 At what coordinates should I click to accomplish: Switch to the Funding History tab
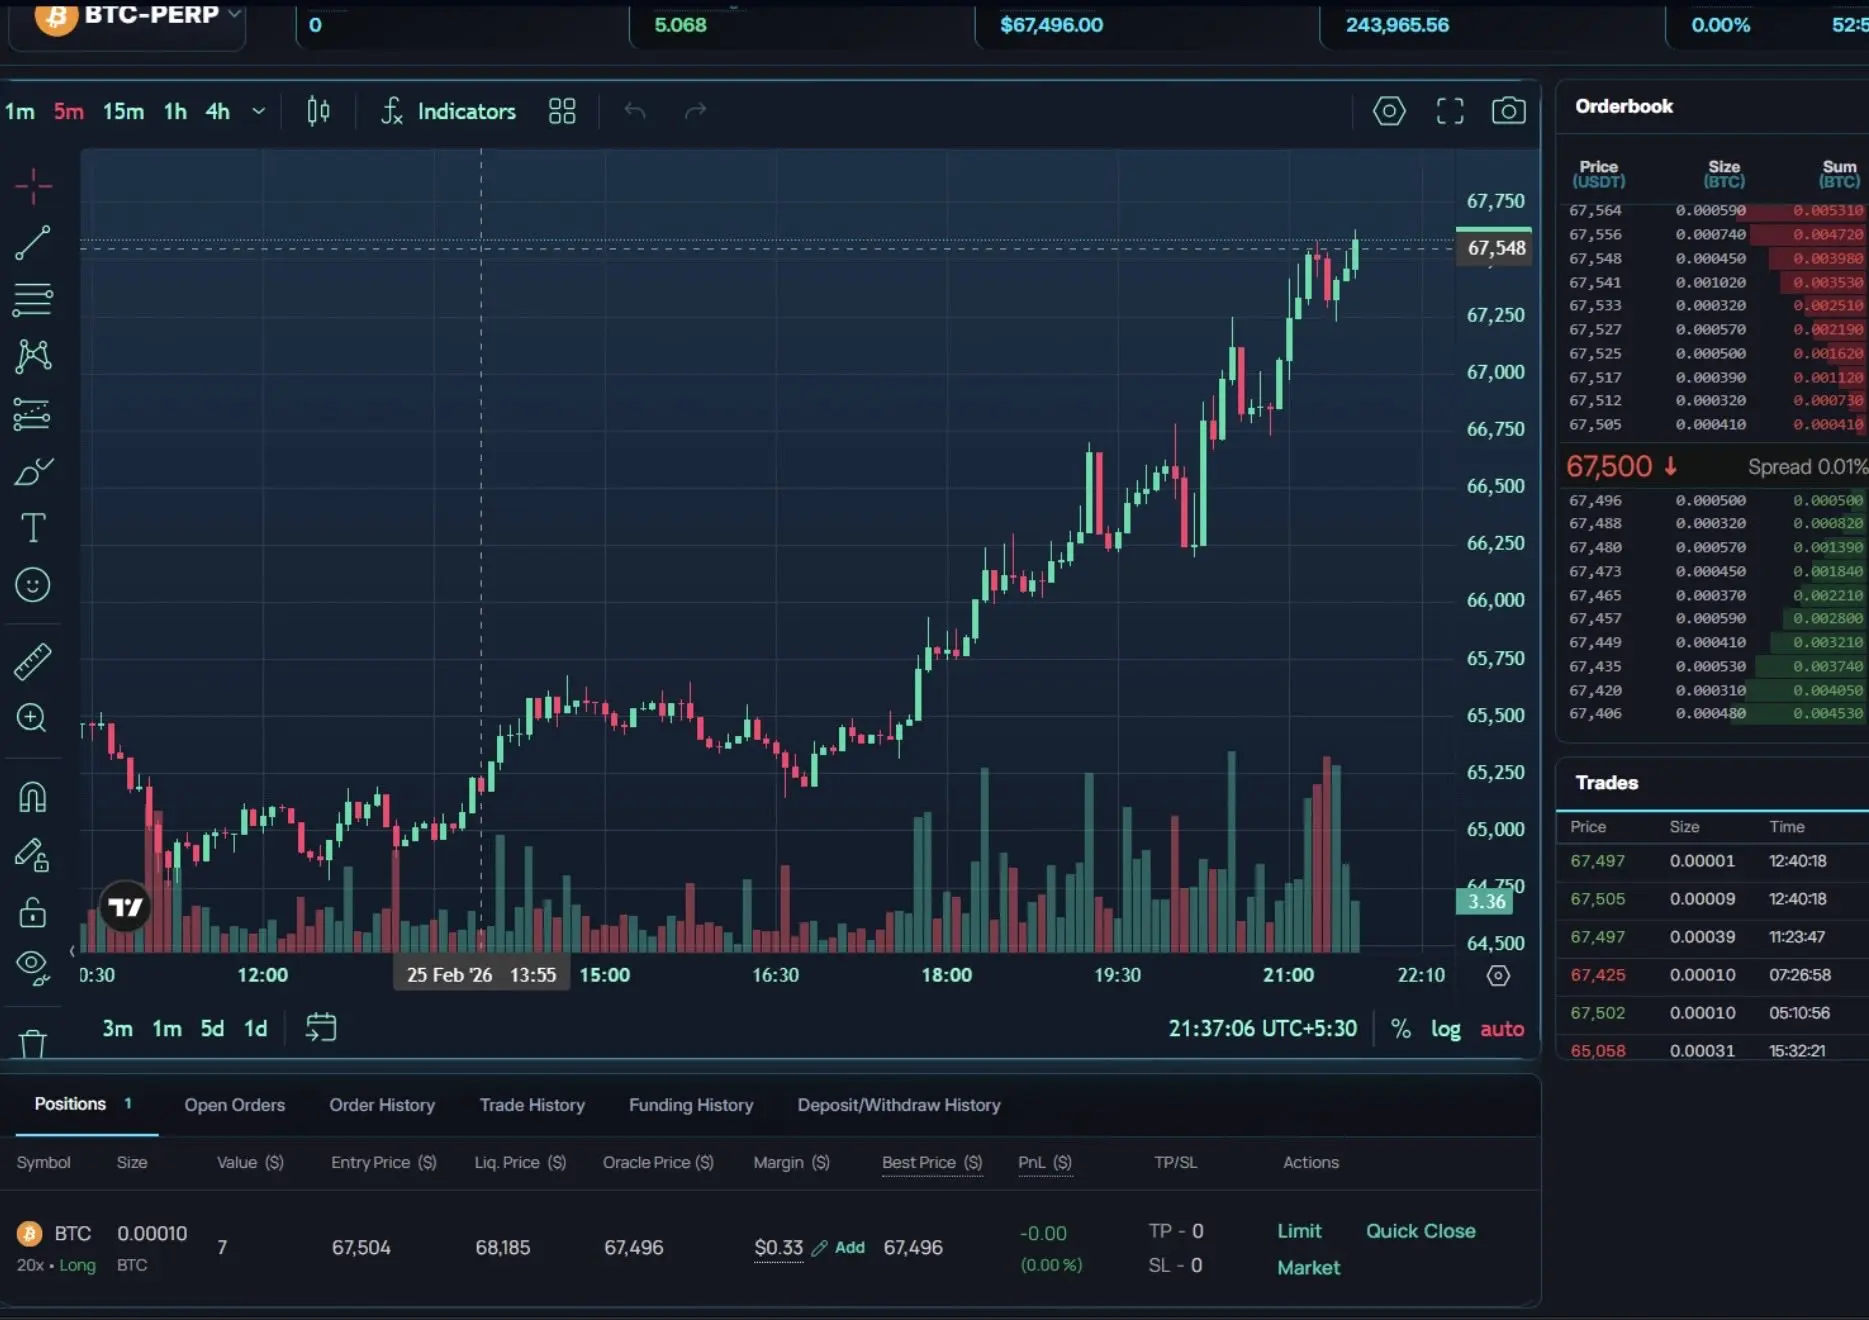[x=691, y=1105]
